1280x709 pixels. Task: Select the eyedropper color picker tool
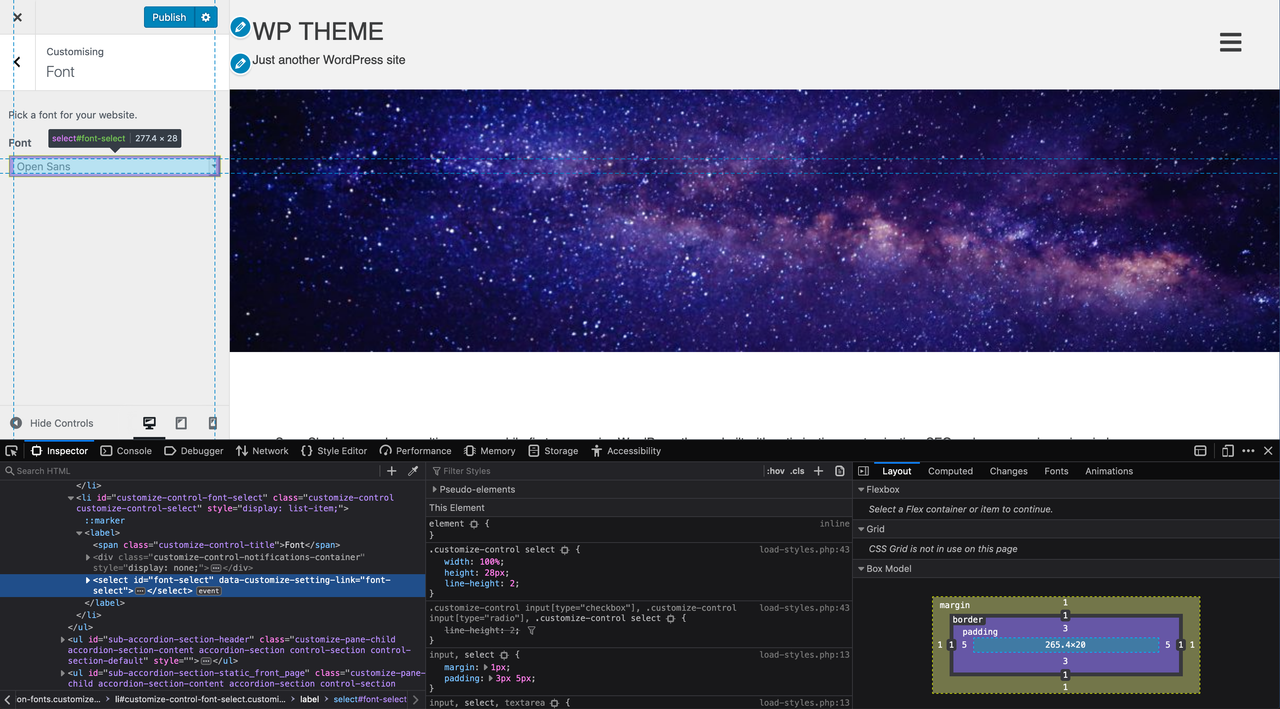[413, 471]
